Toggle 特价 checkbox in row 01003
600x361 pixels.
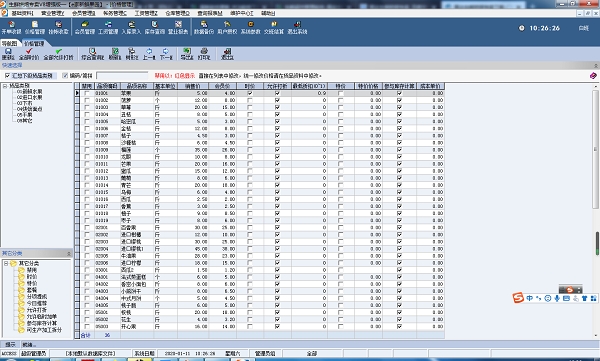[x=341, y=107]
